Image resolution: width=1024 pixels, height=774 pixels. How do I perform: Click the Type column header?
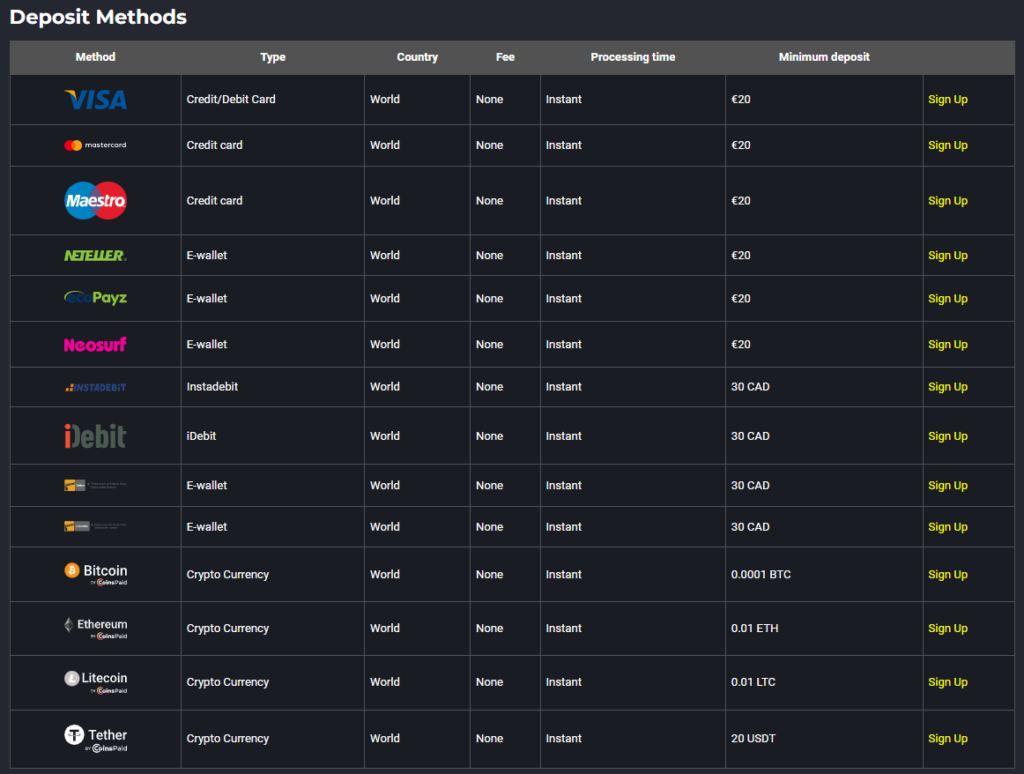tap(273, 57)
